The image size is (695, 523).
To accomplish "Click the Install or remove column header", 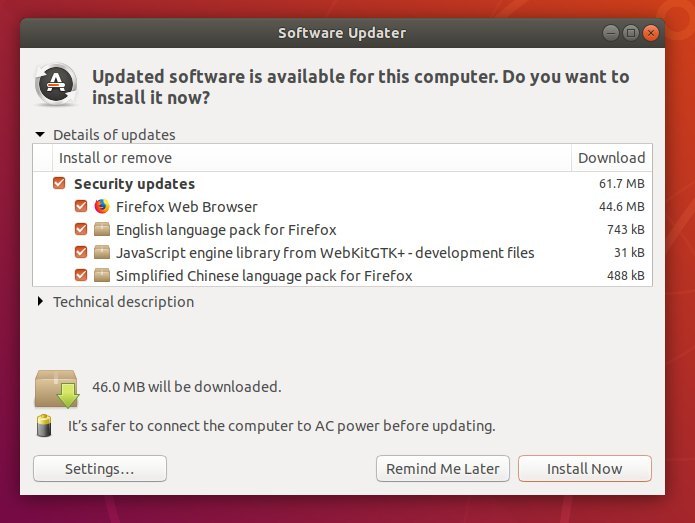I will (312, 158).
